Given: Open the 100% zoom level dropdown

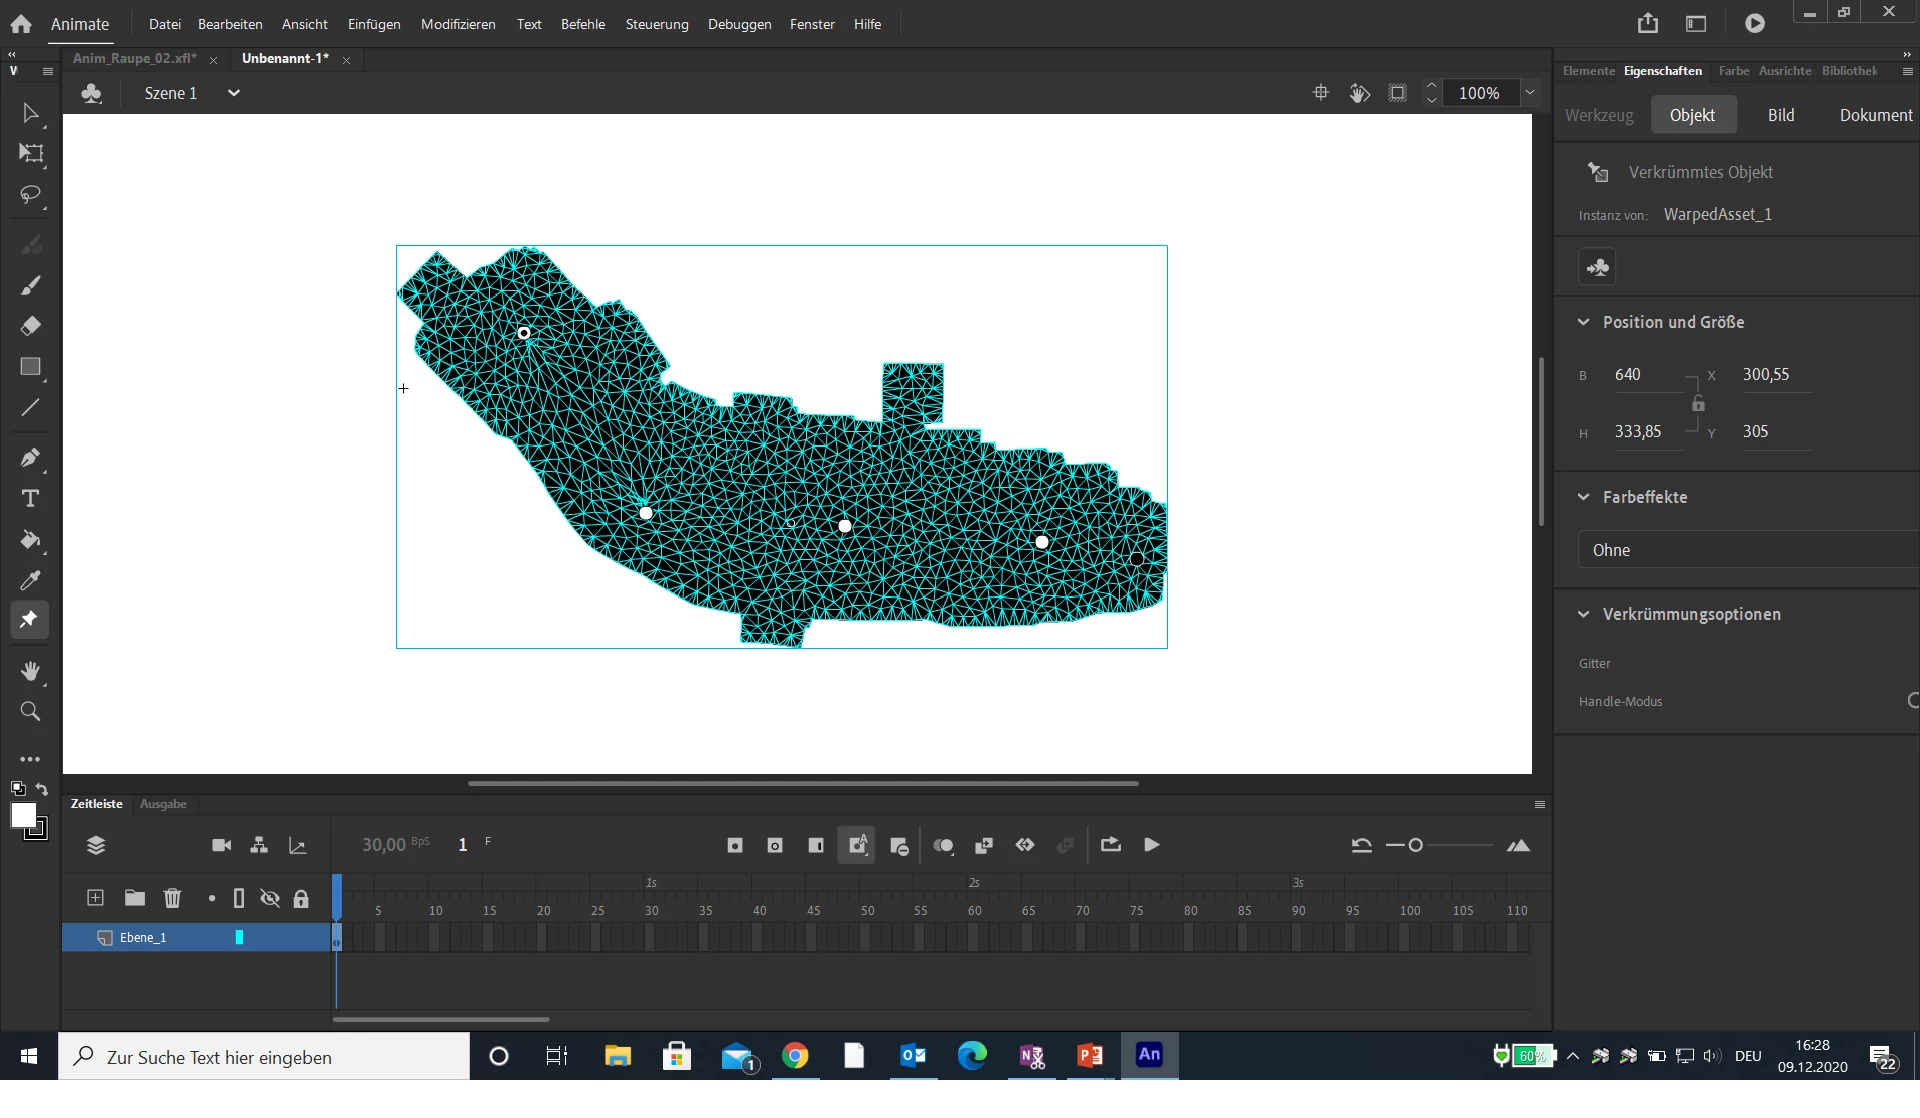Looking at the screenshot, I should point(1529,93).
